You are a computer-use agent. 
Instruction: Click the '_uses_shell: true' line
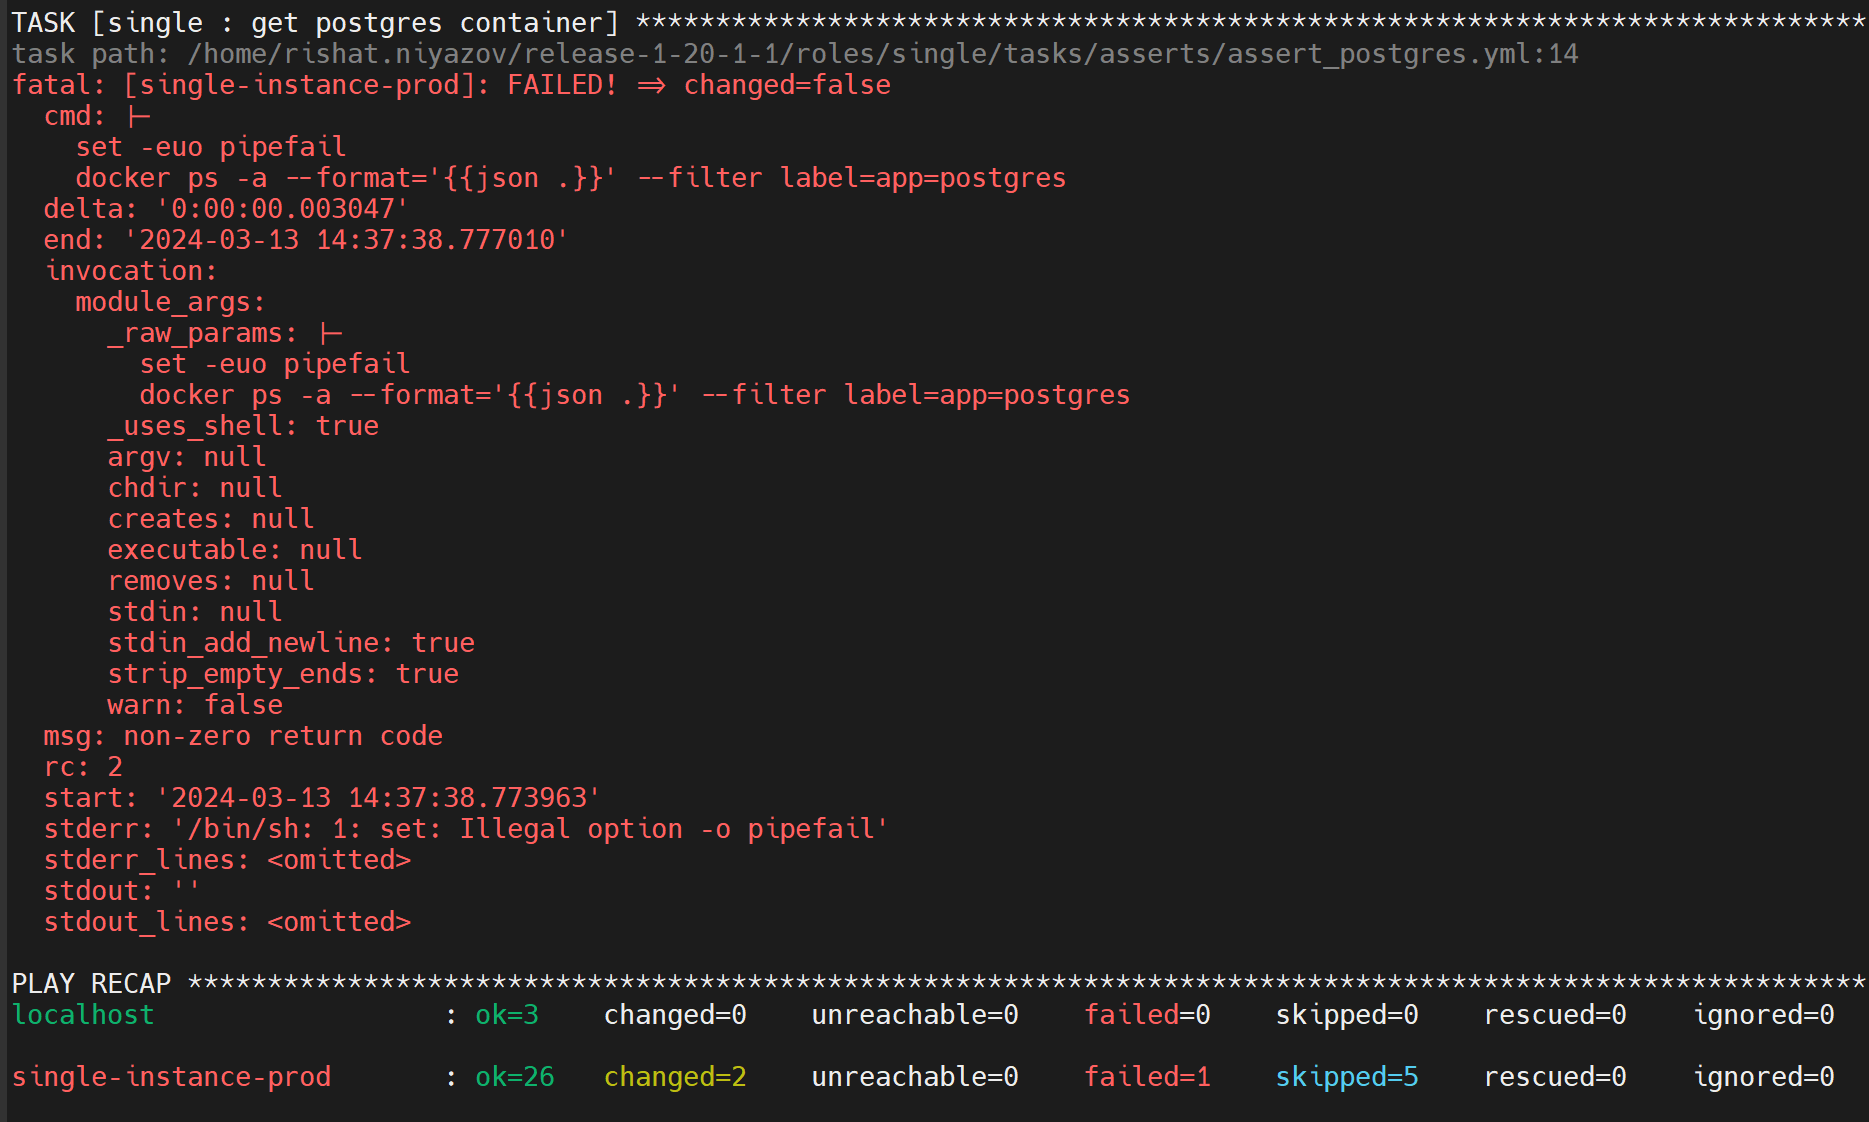(243, 426)
